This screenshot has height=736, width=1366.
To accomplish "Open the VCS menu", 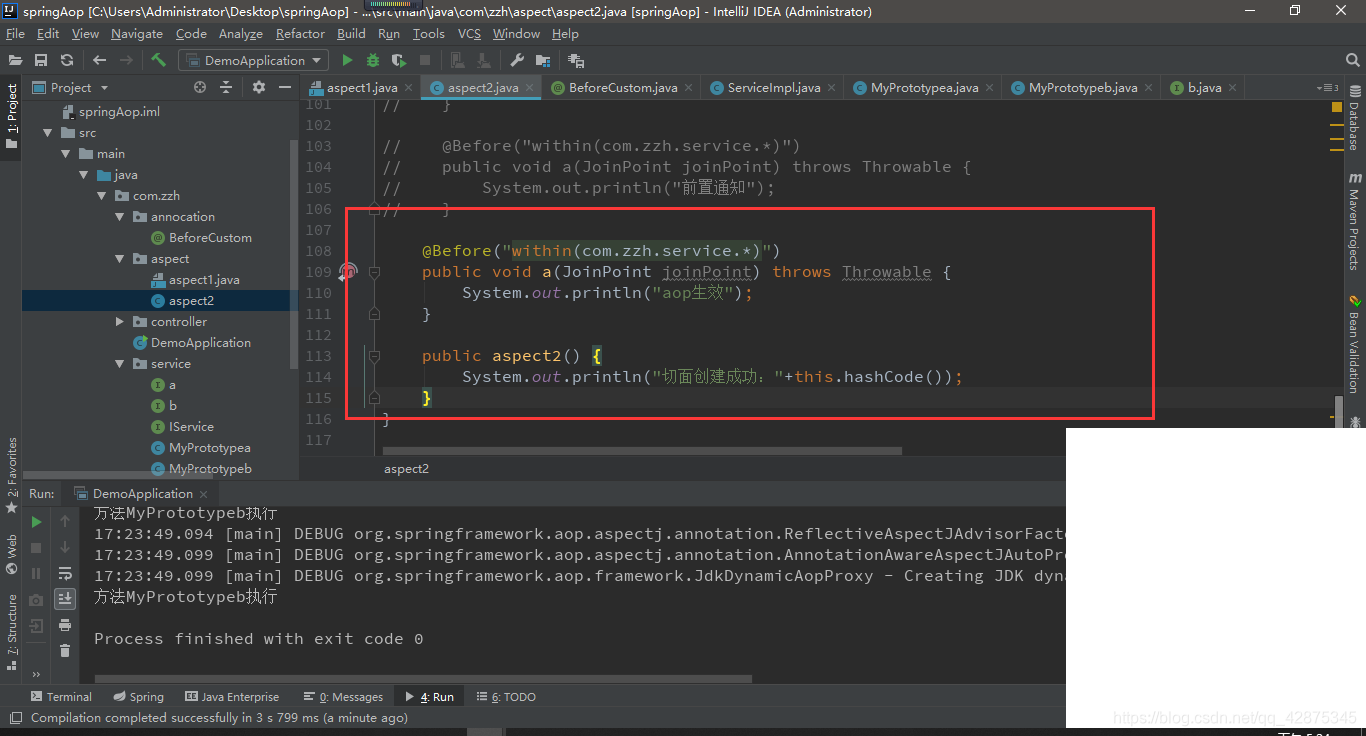I will [x=469, y=34].
